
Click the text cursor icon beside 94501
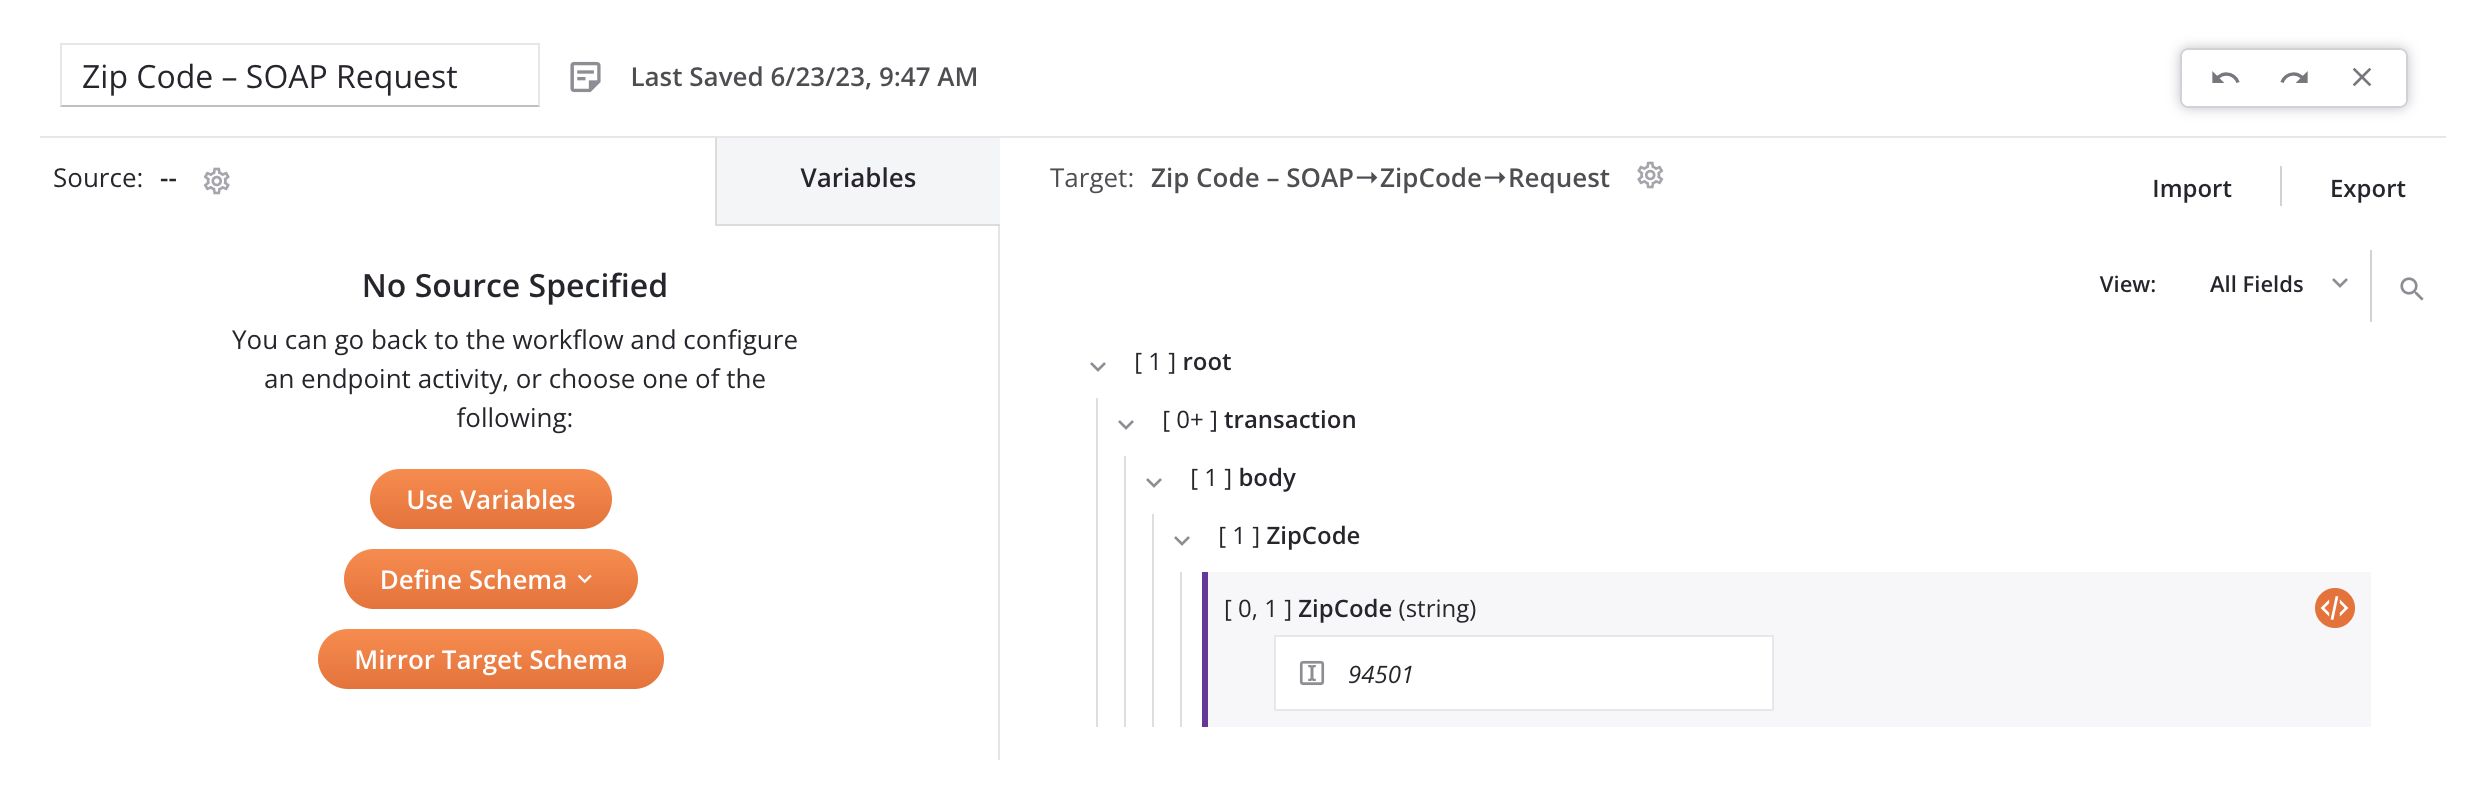coord(1312,673)
